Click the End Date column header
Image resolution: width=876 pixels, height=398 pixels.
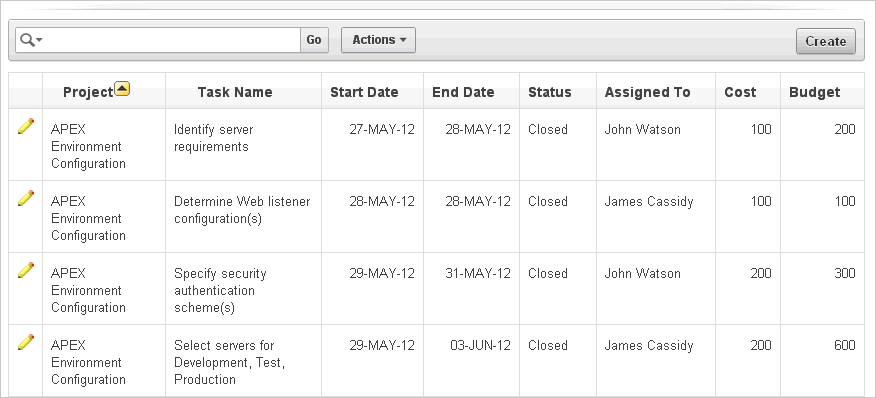tap(463, 92)
